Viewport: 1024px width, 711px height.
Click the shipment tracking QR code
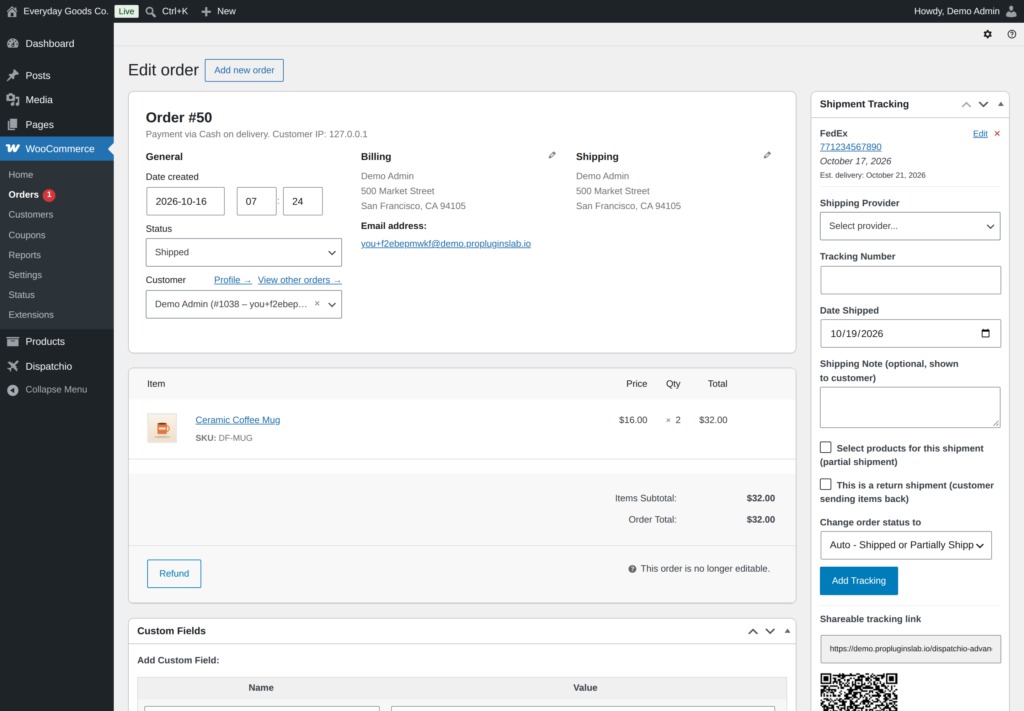point(858,691)
